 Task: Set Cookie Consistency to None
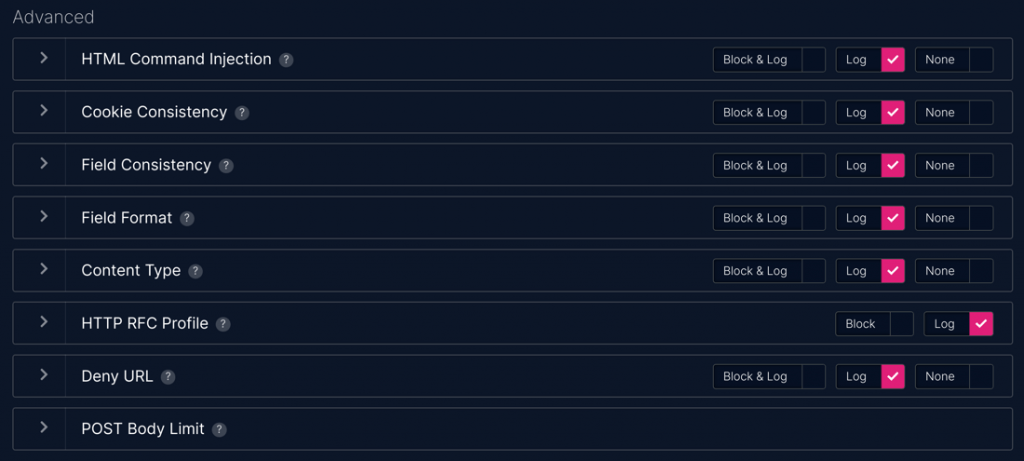(981, 112)
